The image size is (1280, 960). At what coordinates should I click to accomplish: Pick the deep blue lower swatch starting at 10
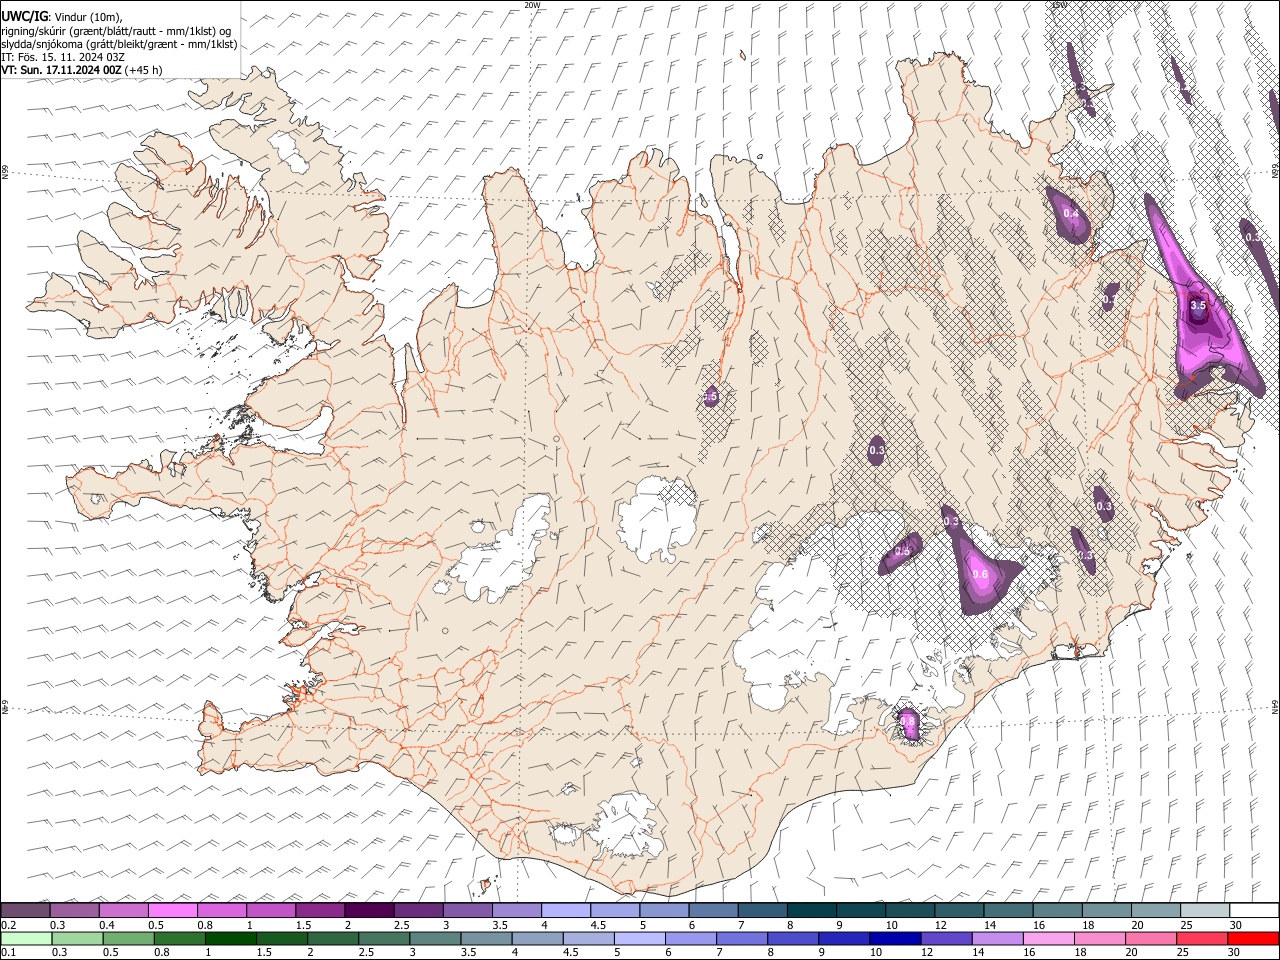click(x=894, y=938)
